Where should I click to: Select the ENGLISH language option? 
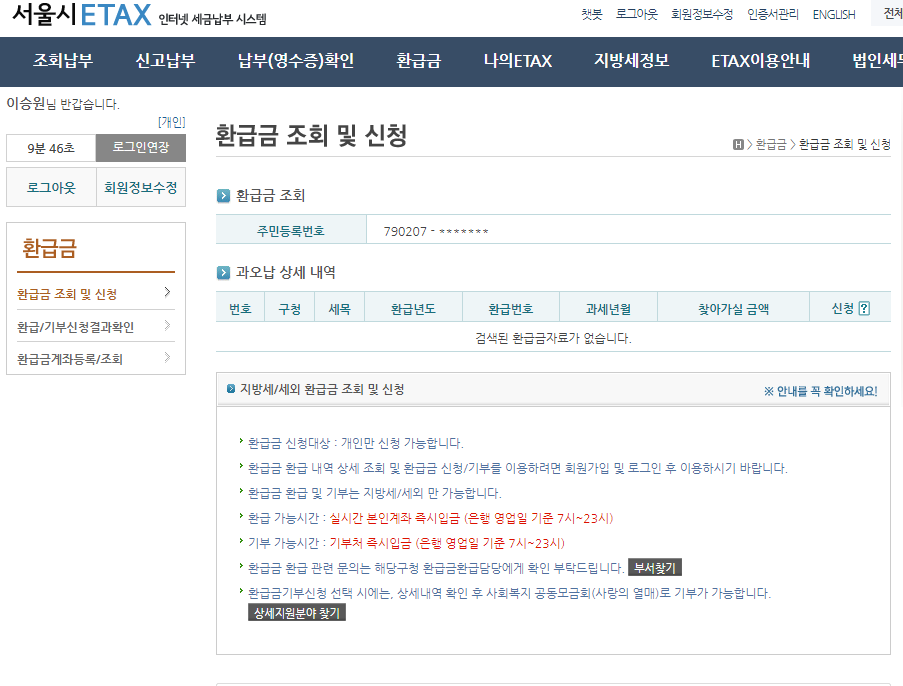[833, 13]
